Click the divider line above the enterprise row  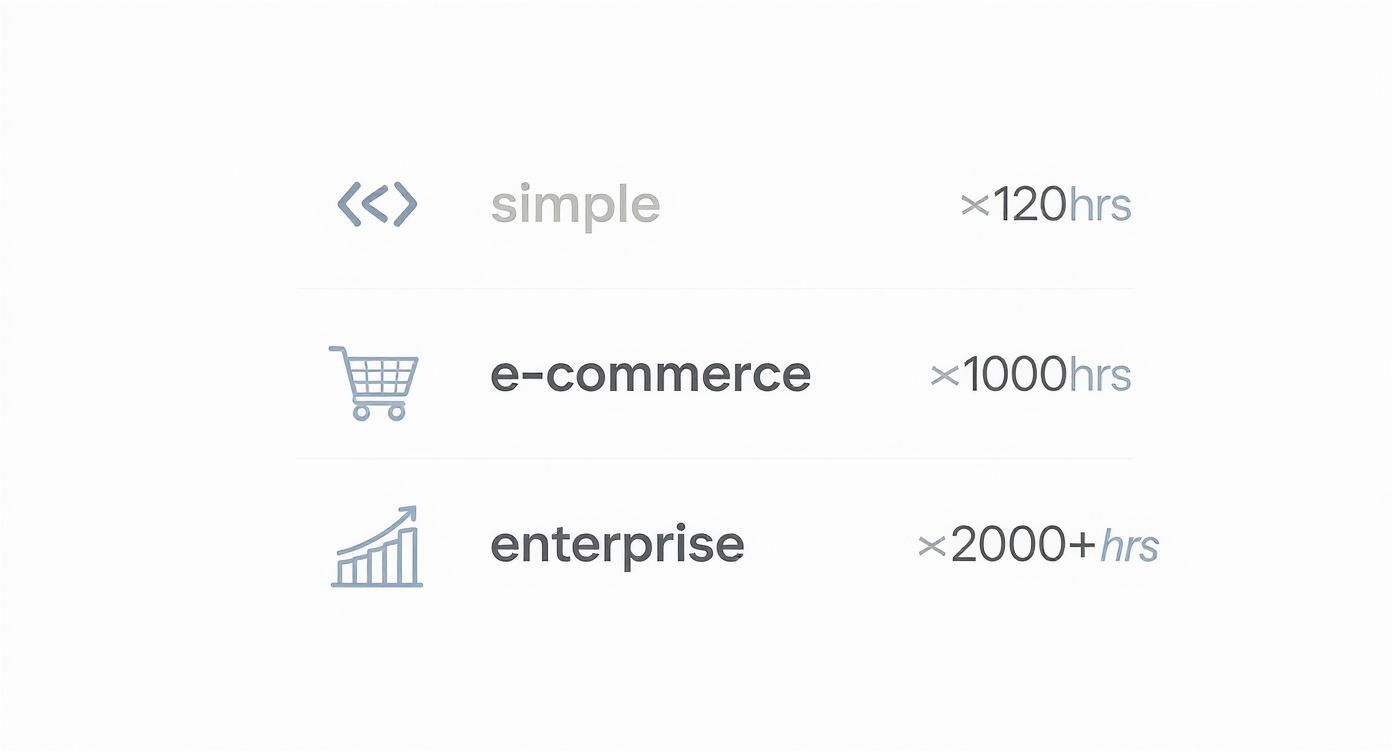(714, 459)
